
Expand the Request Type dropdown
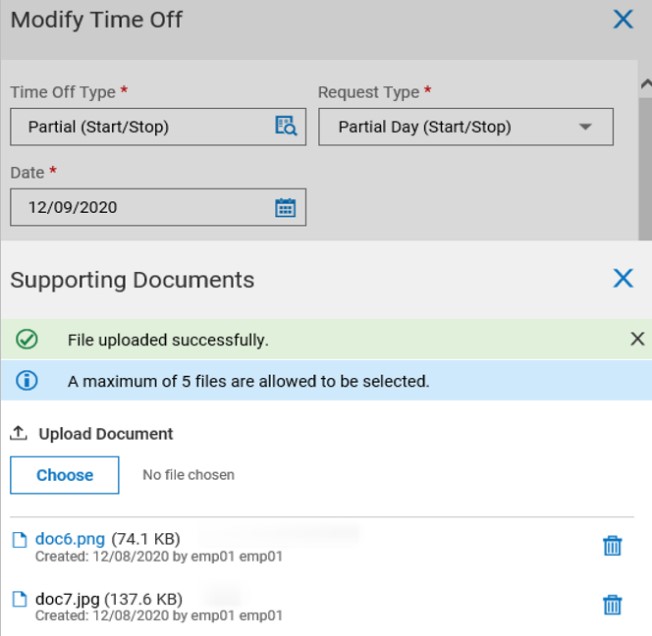[x=585, y=127]
